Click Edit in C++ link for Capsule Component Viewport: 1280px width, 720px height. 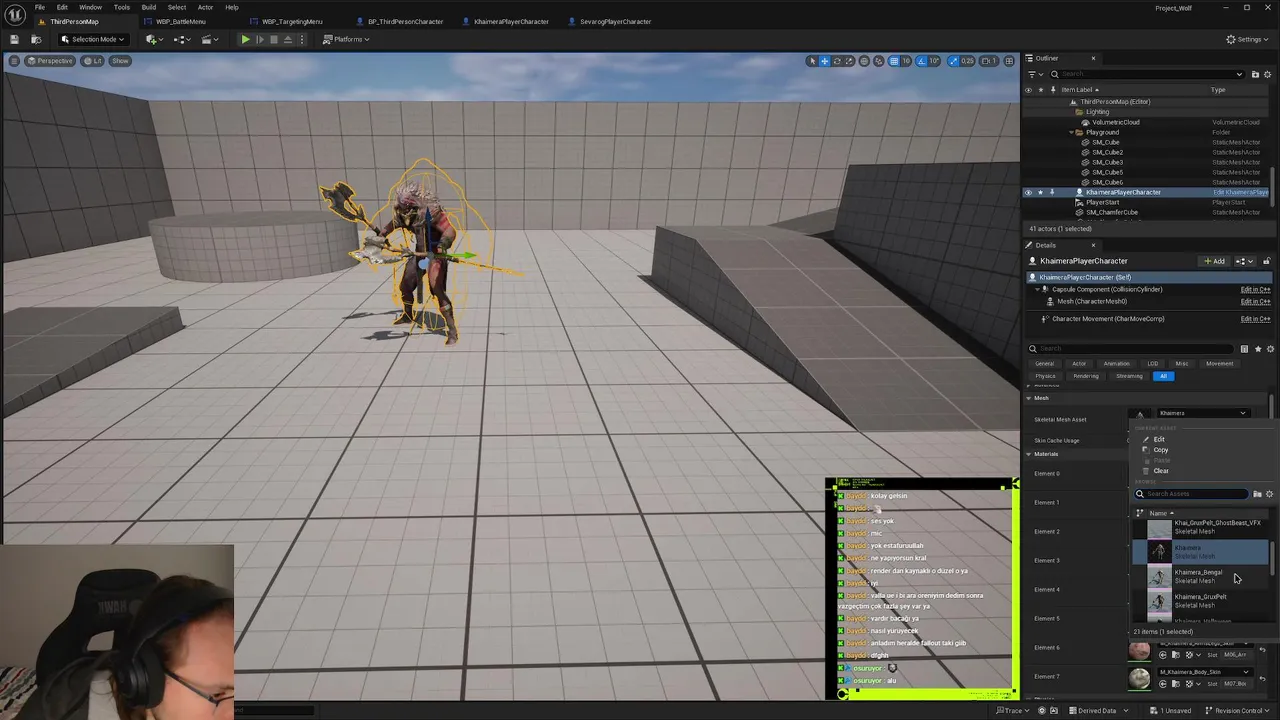1255,289
